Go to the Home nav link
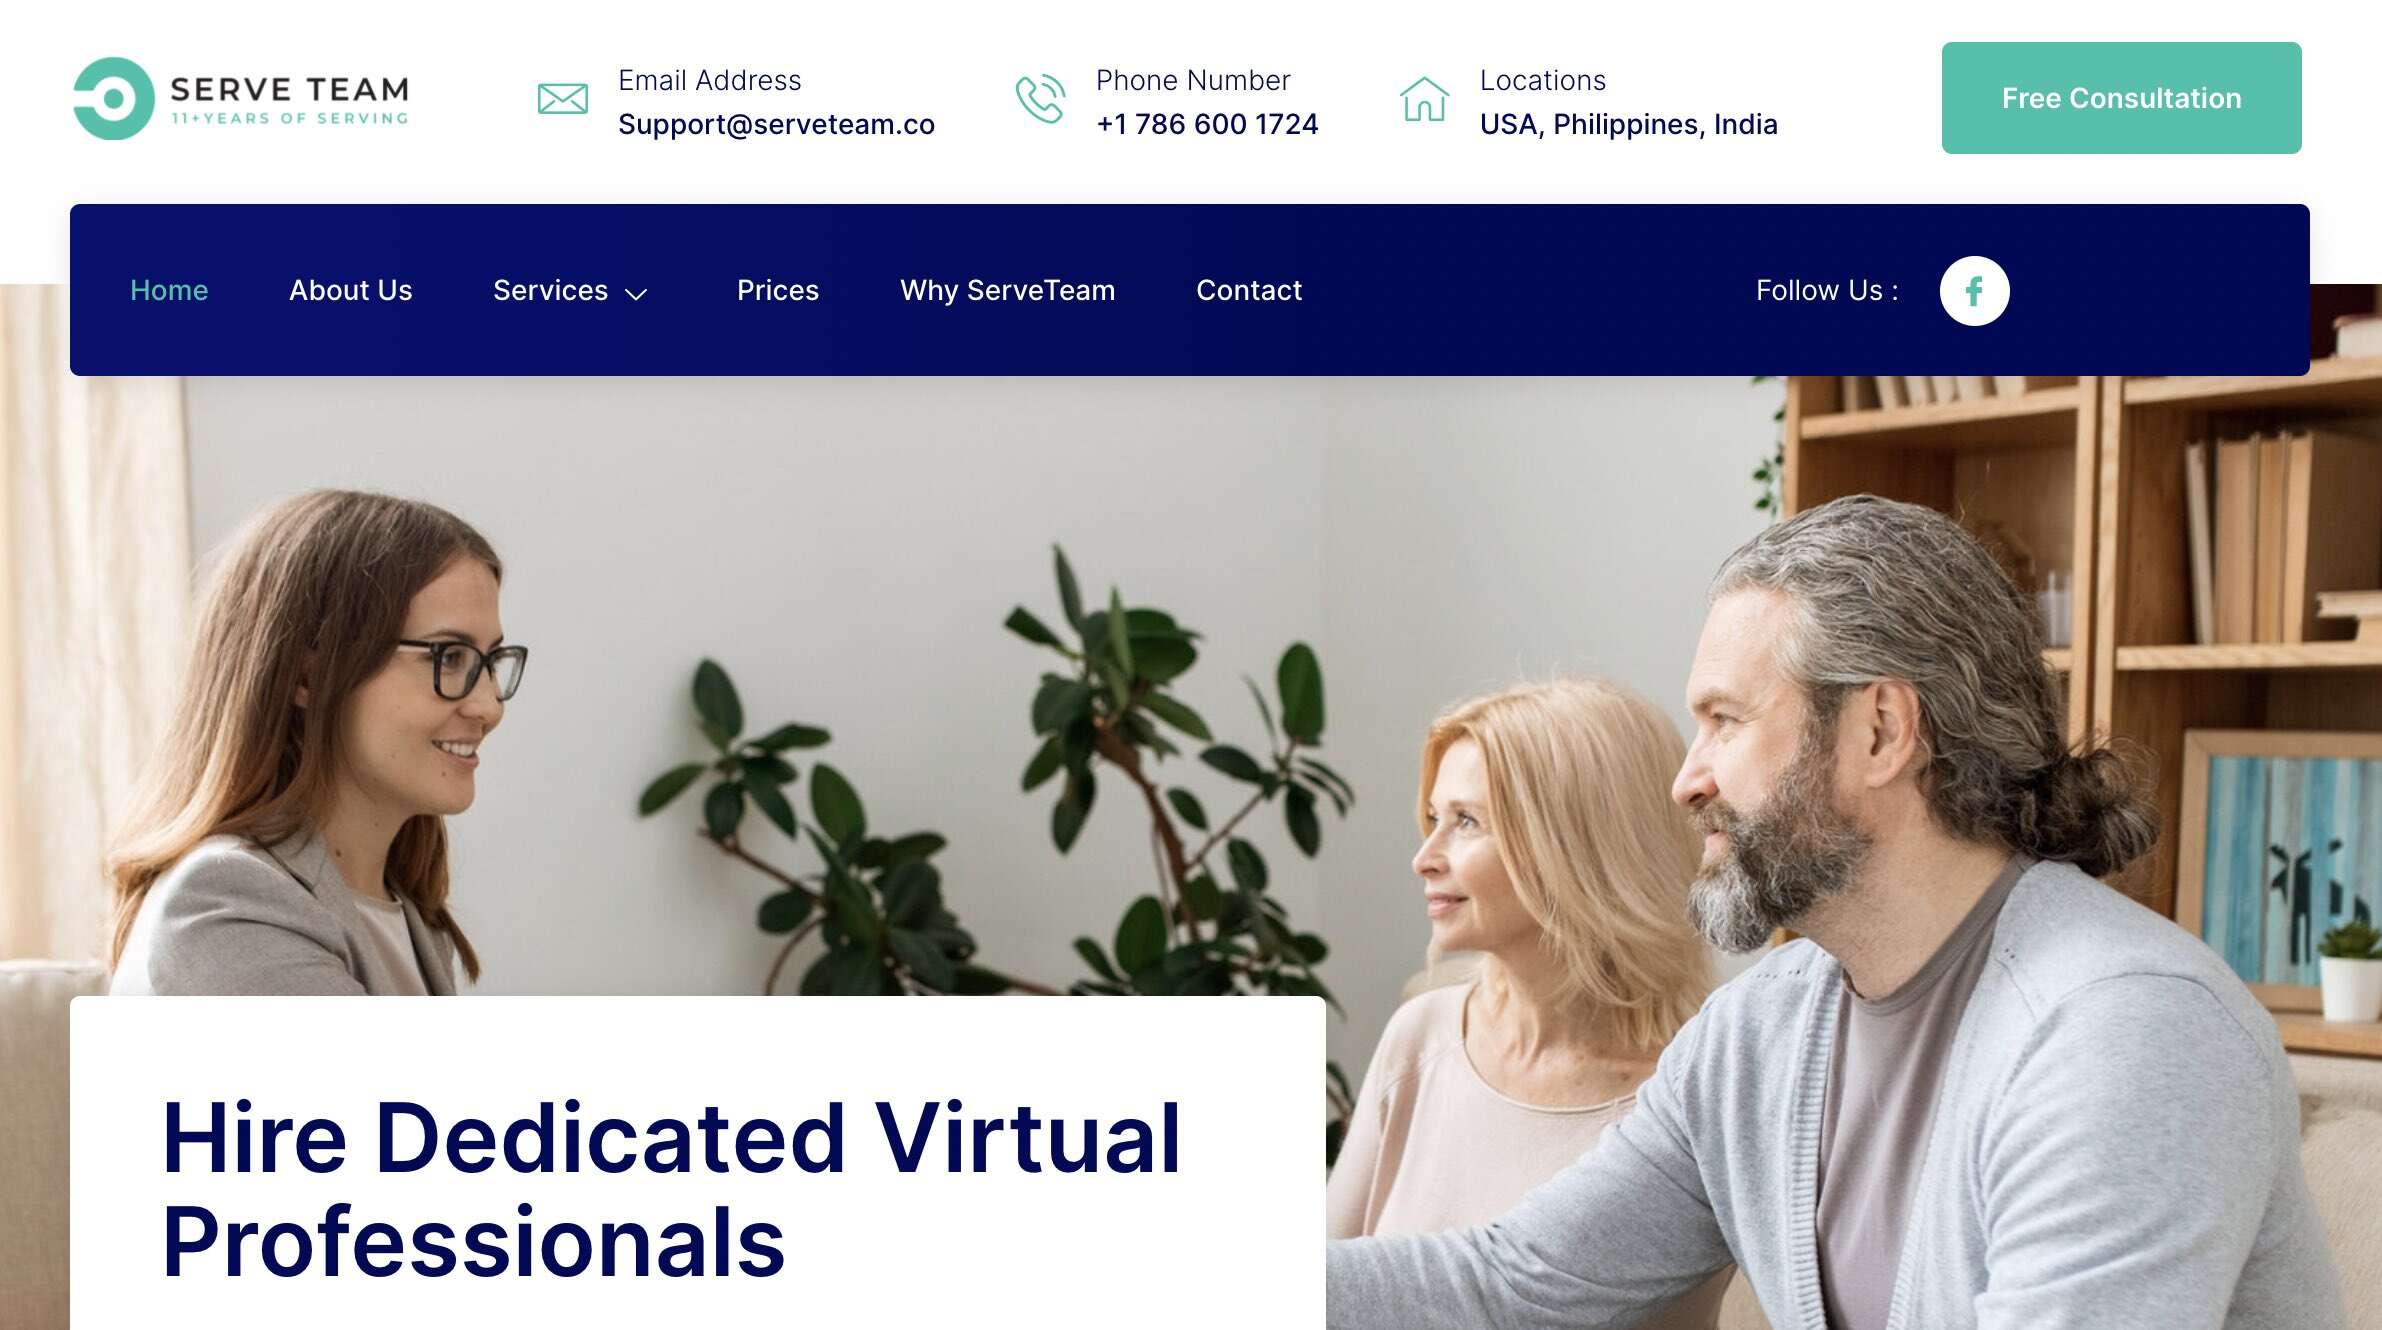Screen dimensions: 2382x1330 (169, 290)
